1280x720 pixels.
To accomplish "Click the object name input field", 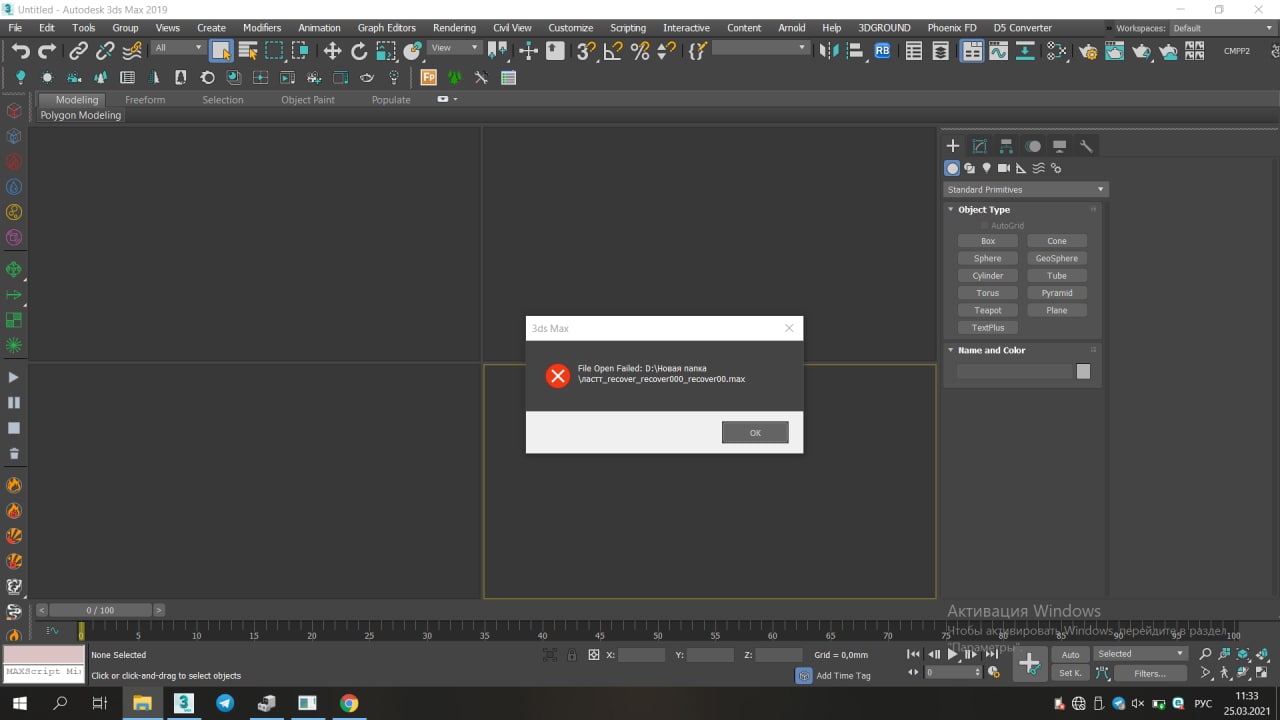I will 1014,371.
